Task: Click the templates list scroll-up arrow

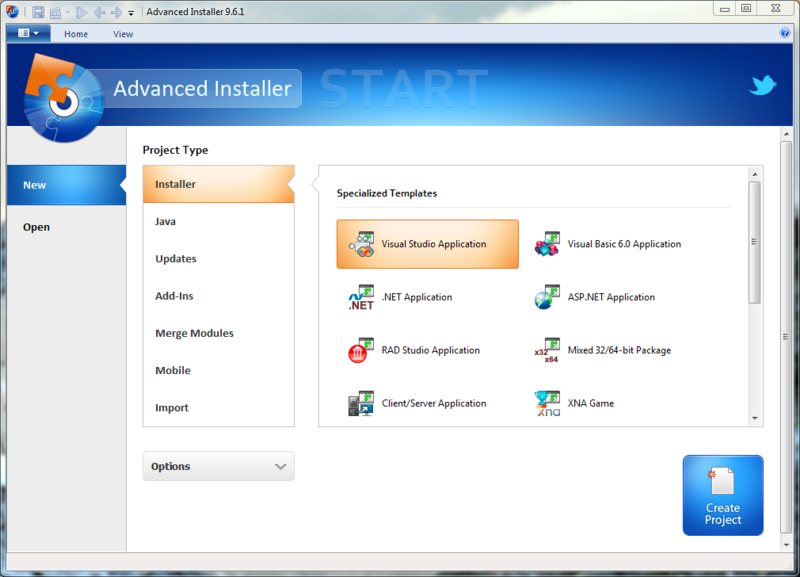Action: pos(755,174)
